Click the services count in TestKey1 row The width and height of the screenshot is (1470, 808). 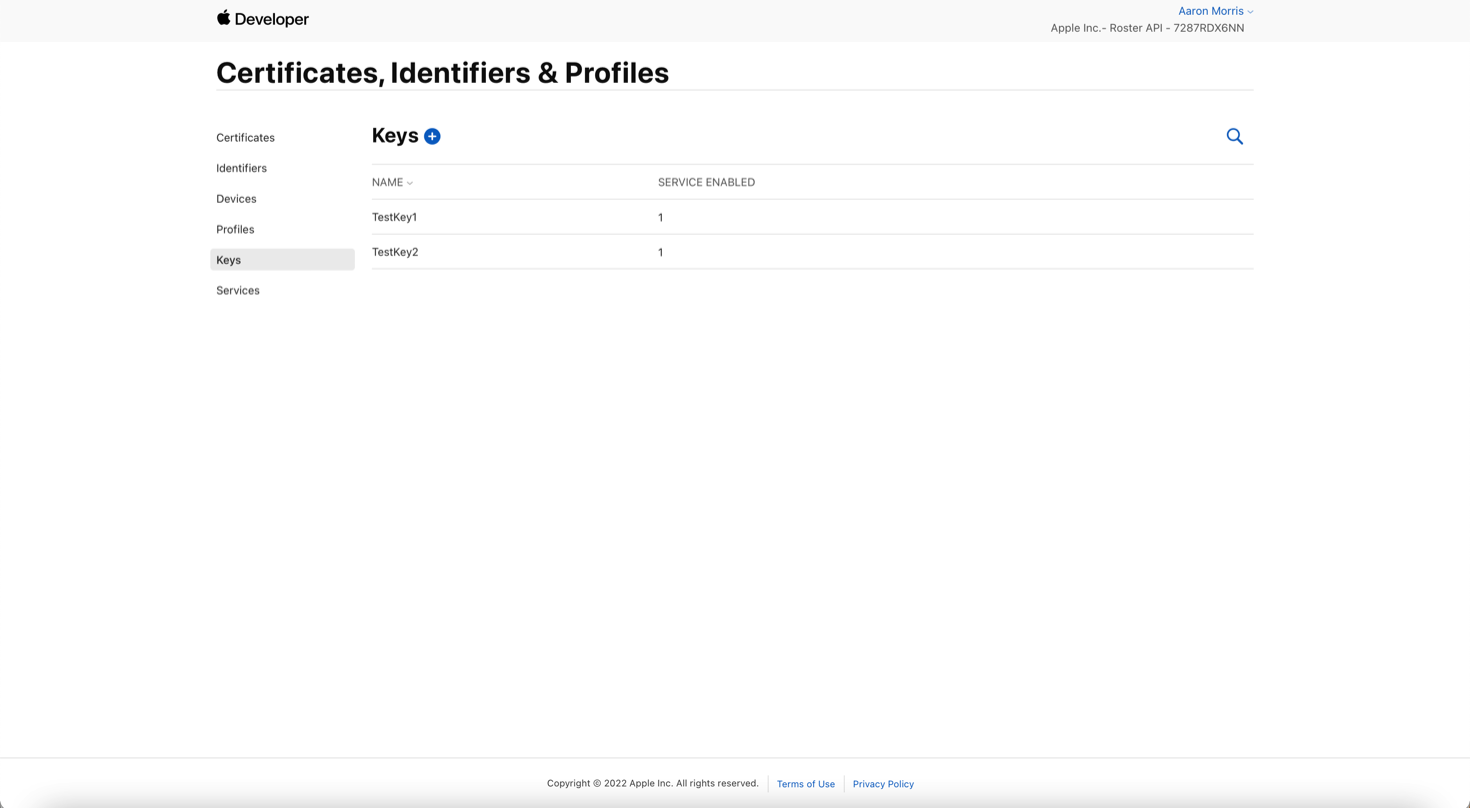[660, 217]
